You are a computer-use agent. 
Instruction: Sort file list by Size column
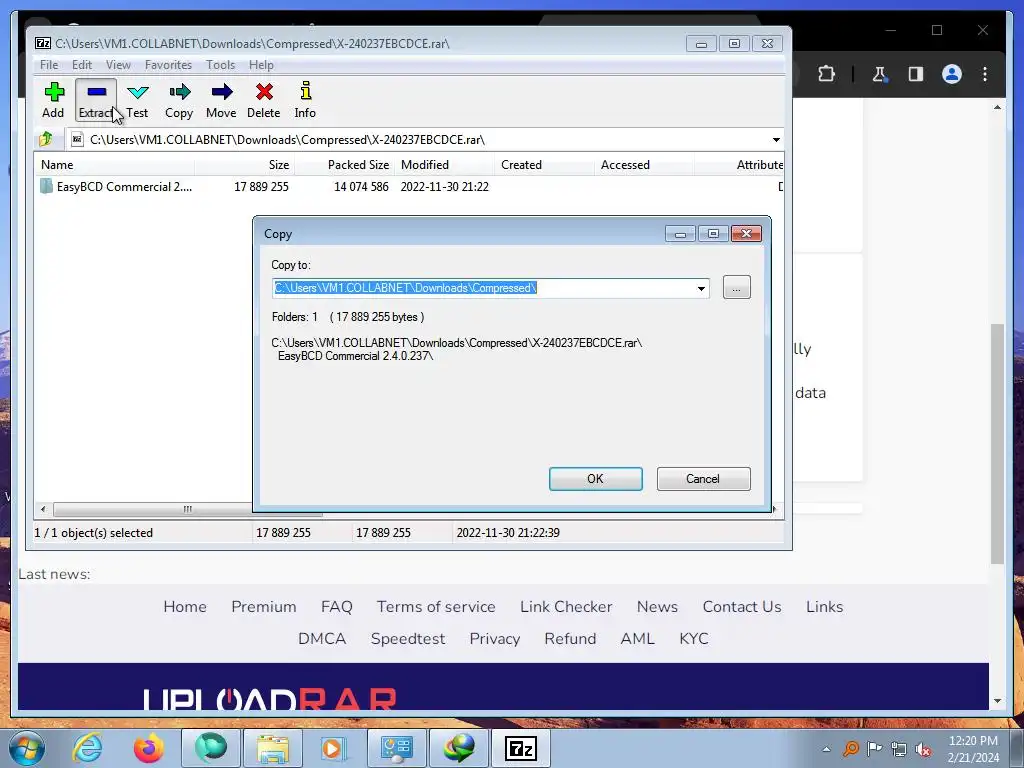coord(244,165)
